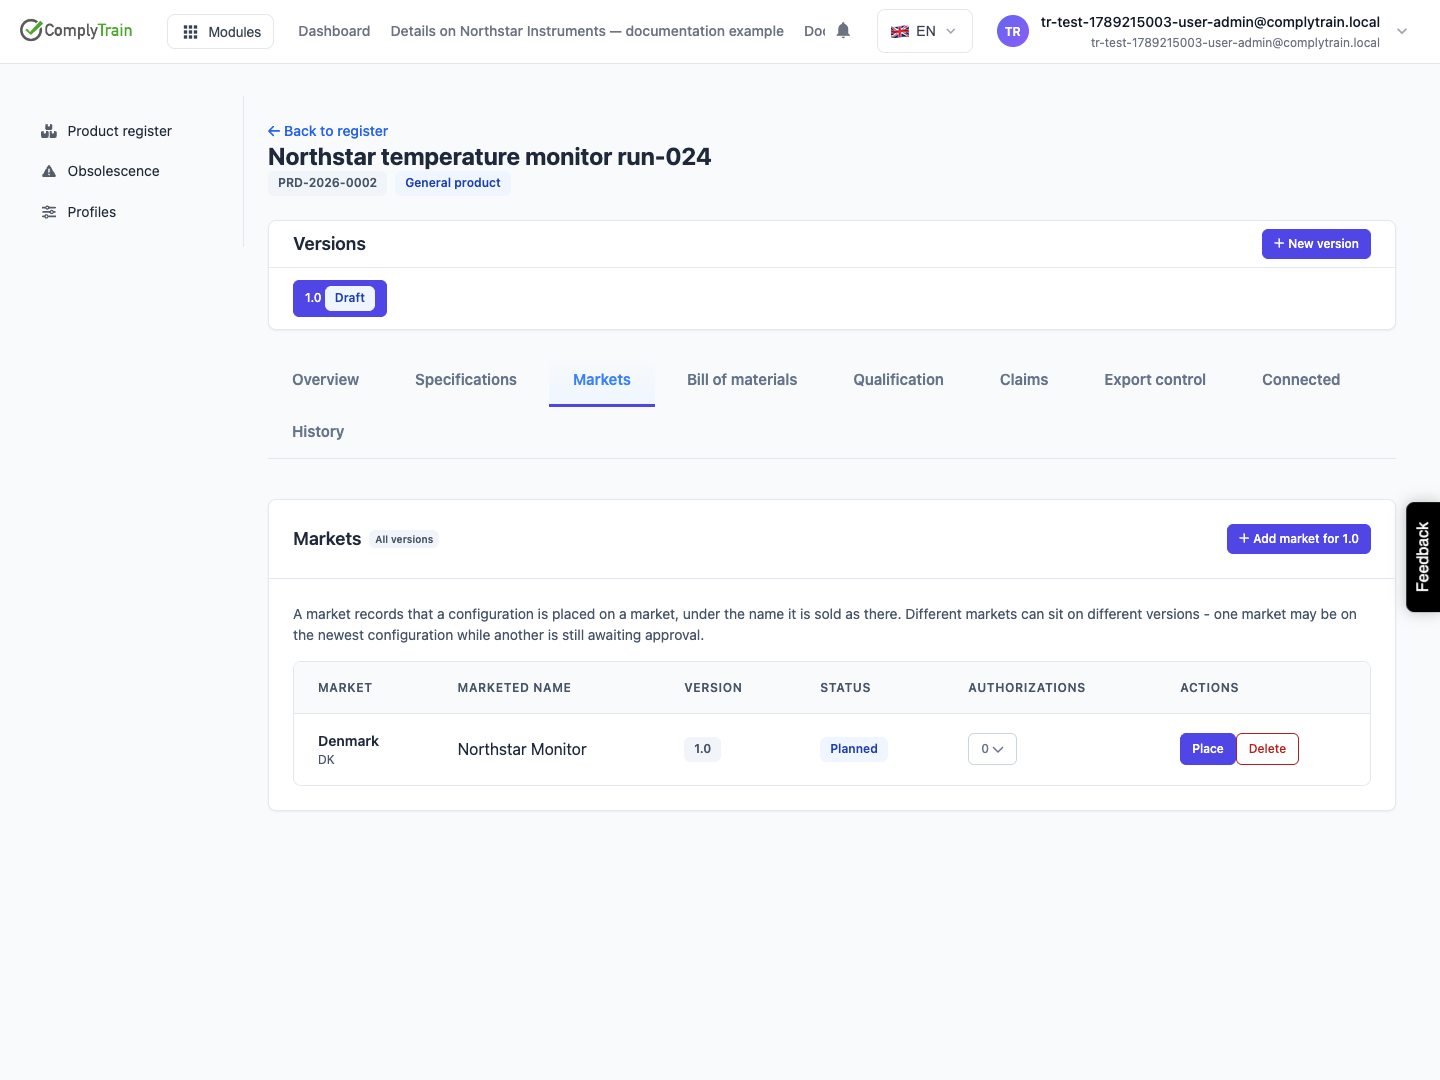Switch to the Overview tab
Viewport: 1440px width, 1080px height.
tap(325, 380)
